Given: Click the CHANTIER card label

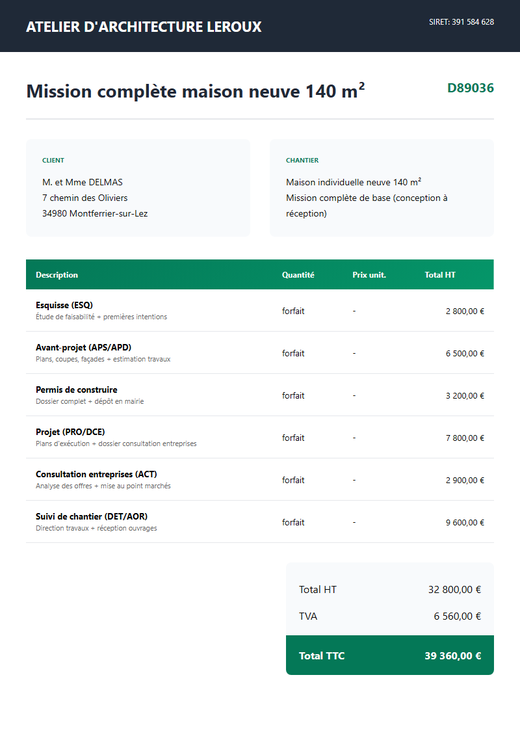Looking at the screenshot, I should [302, 160].
